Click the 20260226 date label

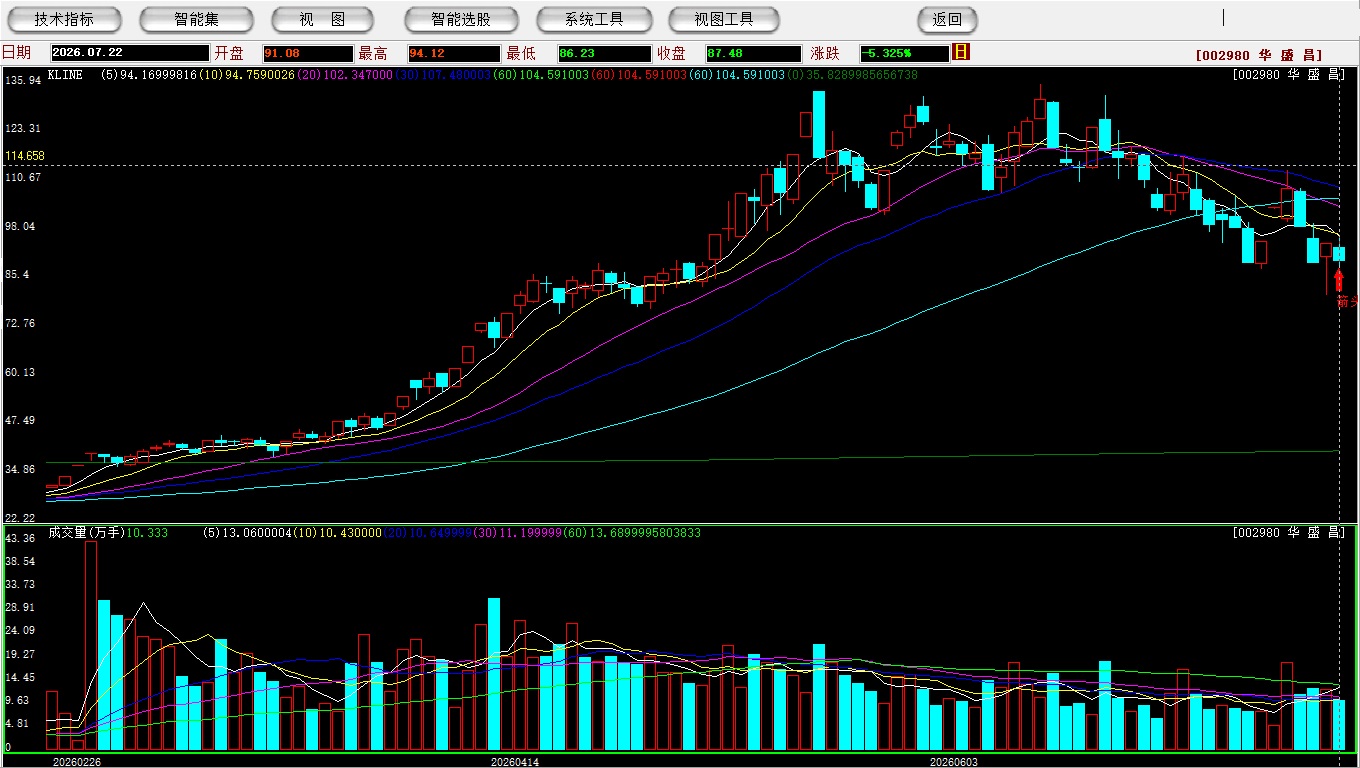[x=77, y=761]
